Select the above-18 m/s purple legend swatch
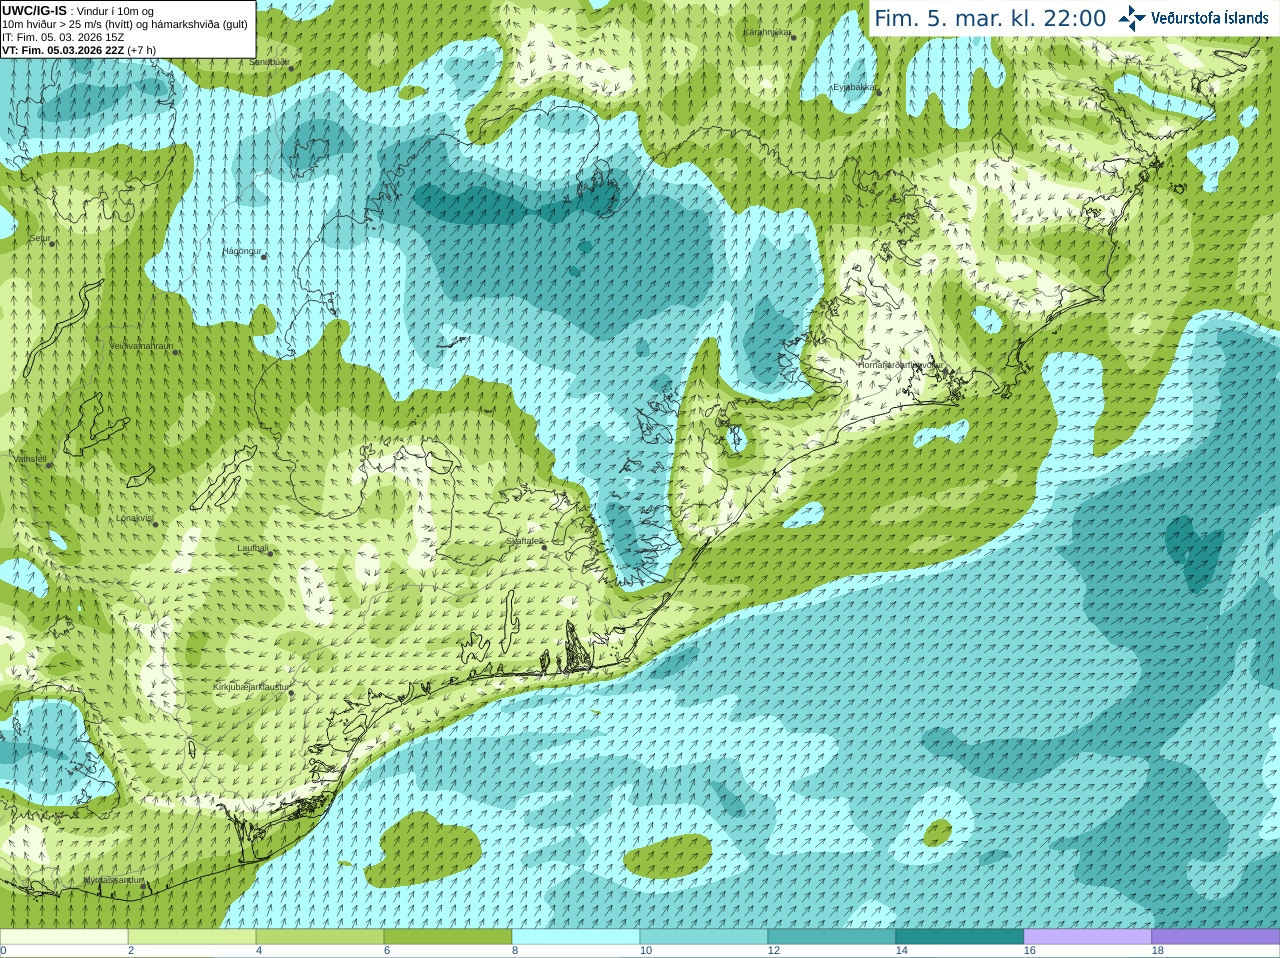 pos(1216,937)
